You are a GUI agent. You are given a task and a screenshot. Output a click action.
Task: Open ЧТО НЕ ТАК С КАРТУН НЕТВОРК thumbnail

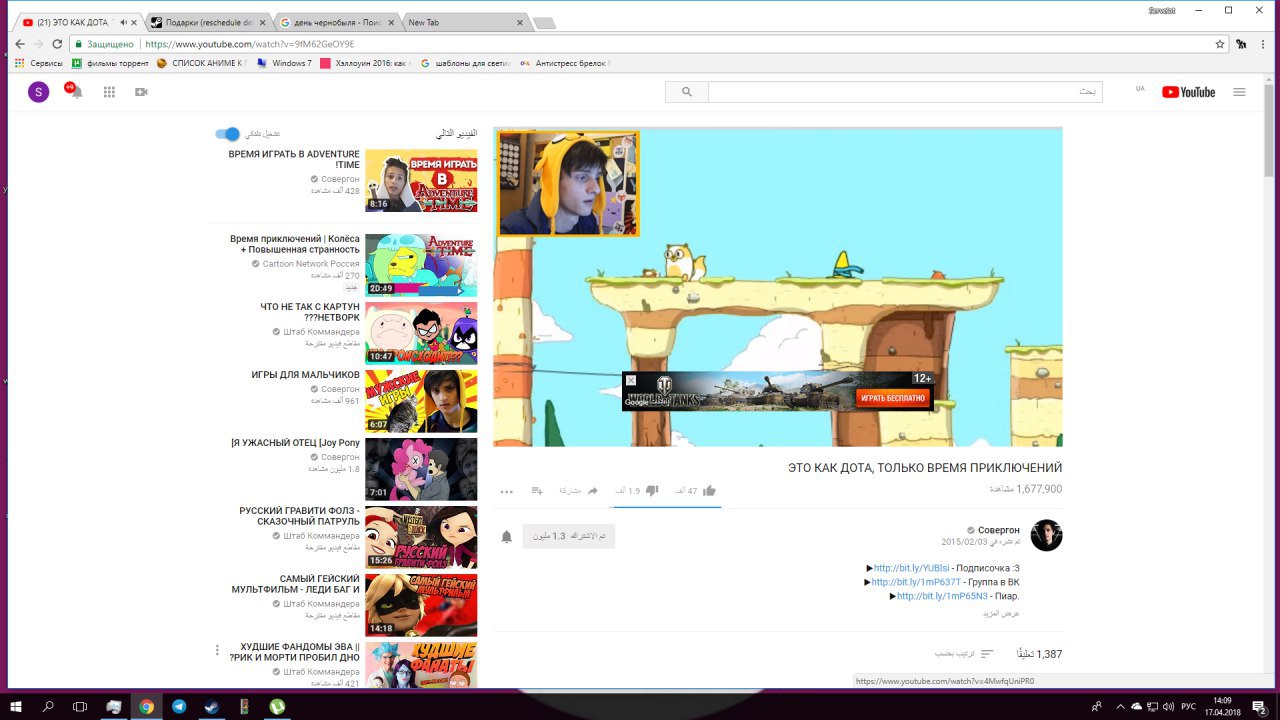point(421,333)
